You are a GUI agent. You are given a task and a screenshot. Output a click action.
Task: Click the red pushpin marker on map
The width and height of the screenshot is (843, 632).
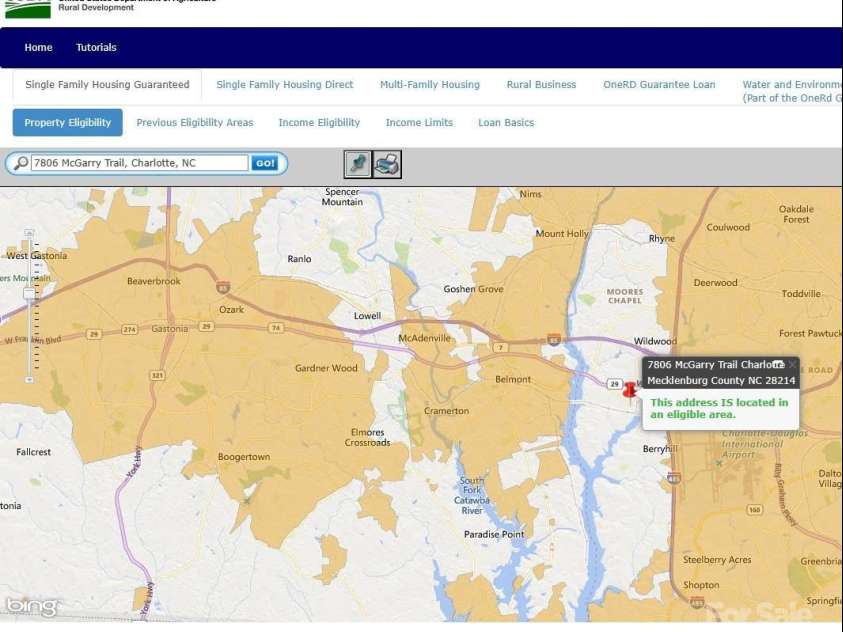coord(630,389)
